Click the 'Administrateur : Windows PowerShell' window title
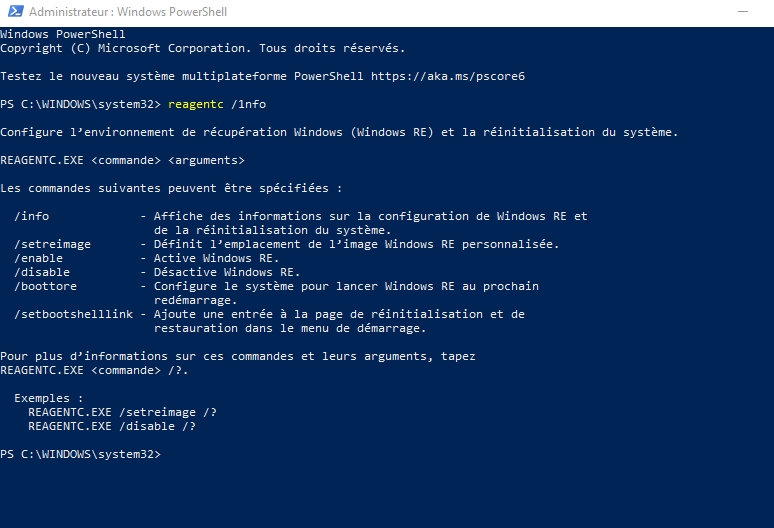Screen dimensions: 774x528 pyautogui.click(x=113, y=13)
